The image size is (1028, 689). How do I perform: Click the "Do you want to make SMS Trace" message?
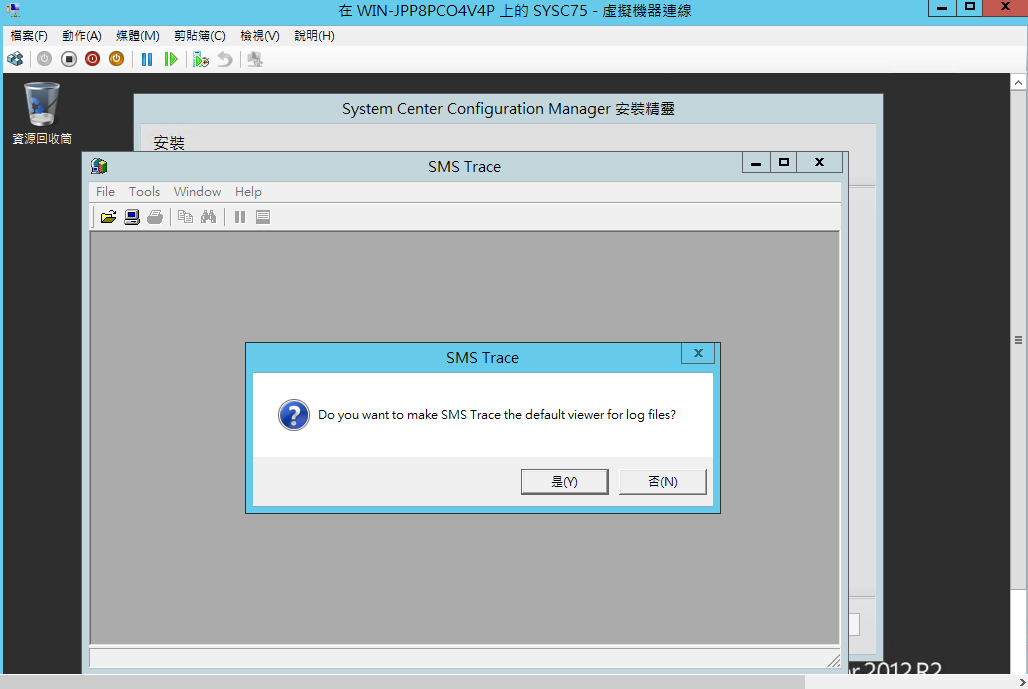click(497, 414)
